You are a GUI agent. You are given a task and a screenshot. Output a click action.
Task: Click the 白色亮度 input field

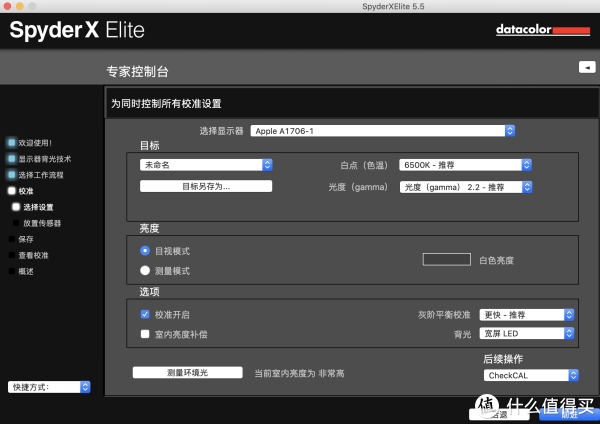pos(447,259)
